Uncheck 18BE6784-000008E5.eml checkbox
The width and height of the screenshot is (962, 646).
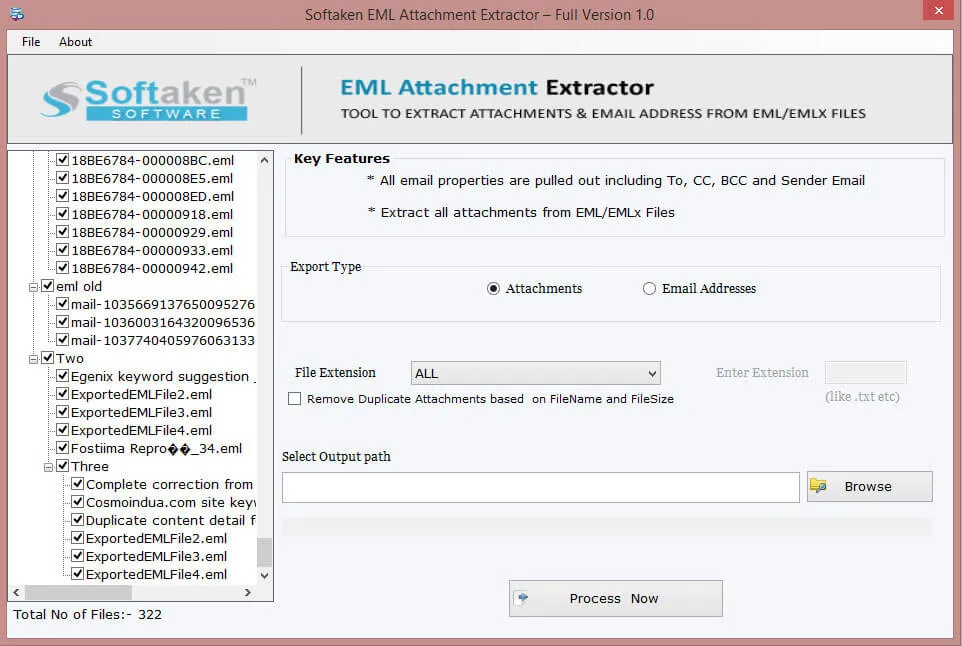click(63, 178)
